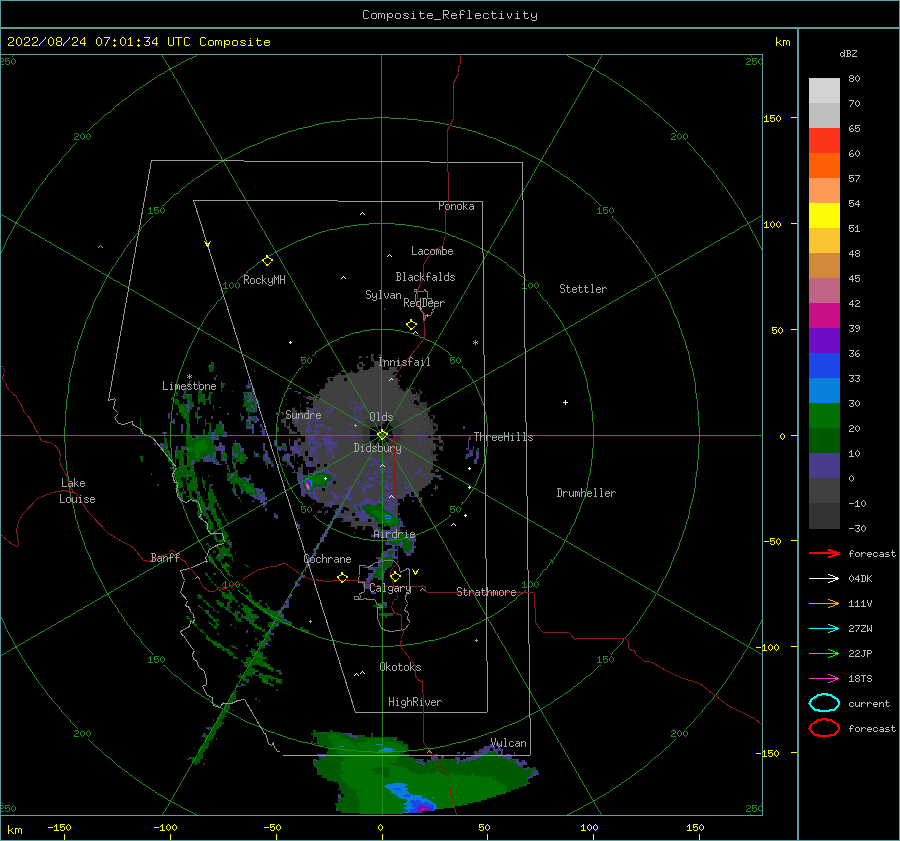Screen dimensions: 900x841
Task: Click the RedDeer city label
Action: pos(424,303)
